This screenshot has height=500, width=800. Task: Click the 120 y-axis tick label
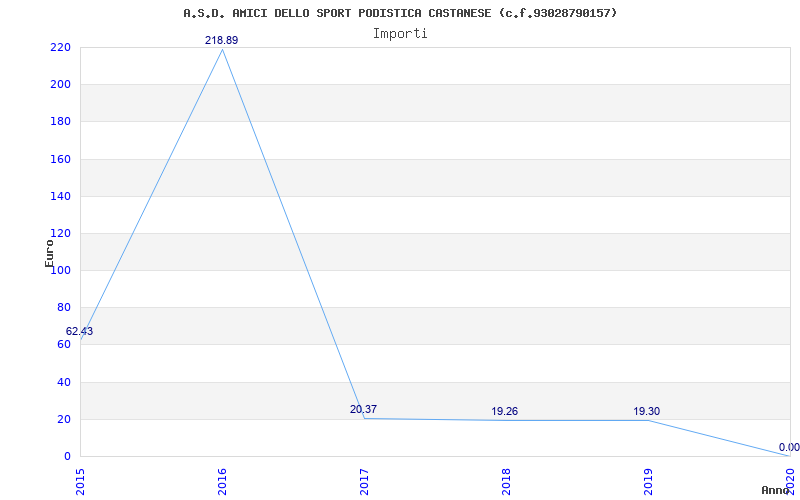(x=60, y=234)
